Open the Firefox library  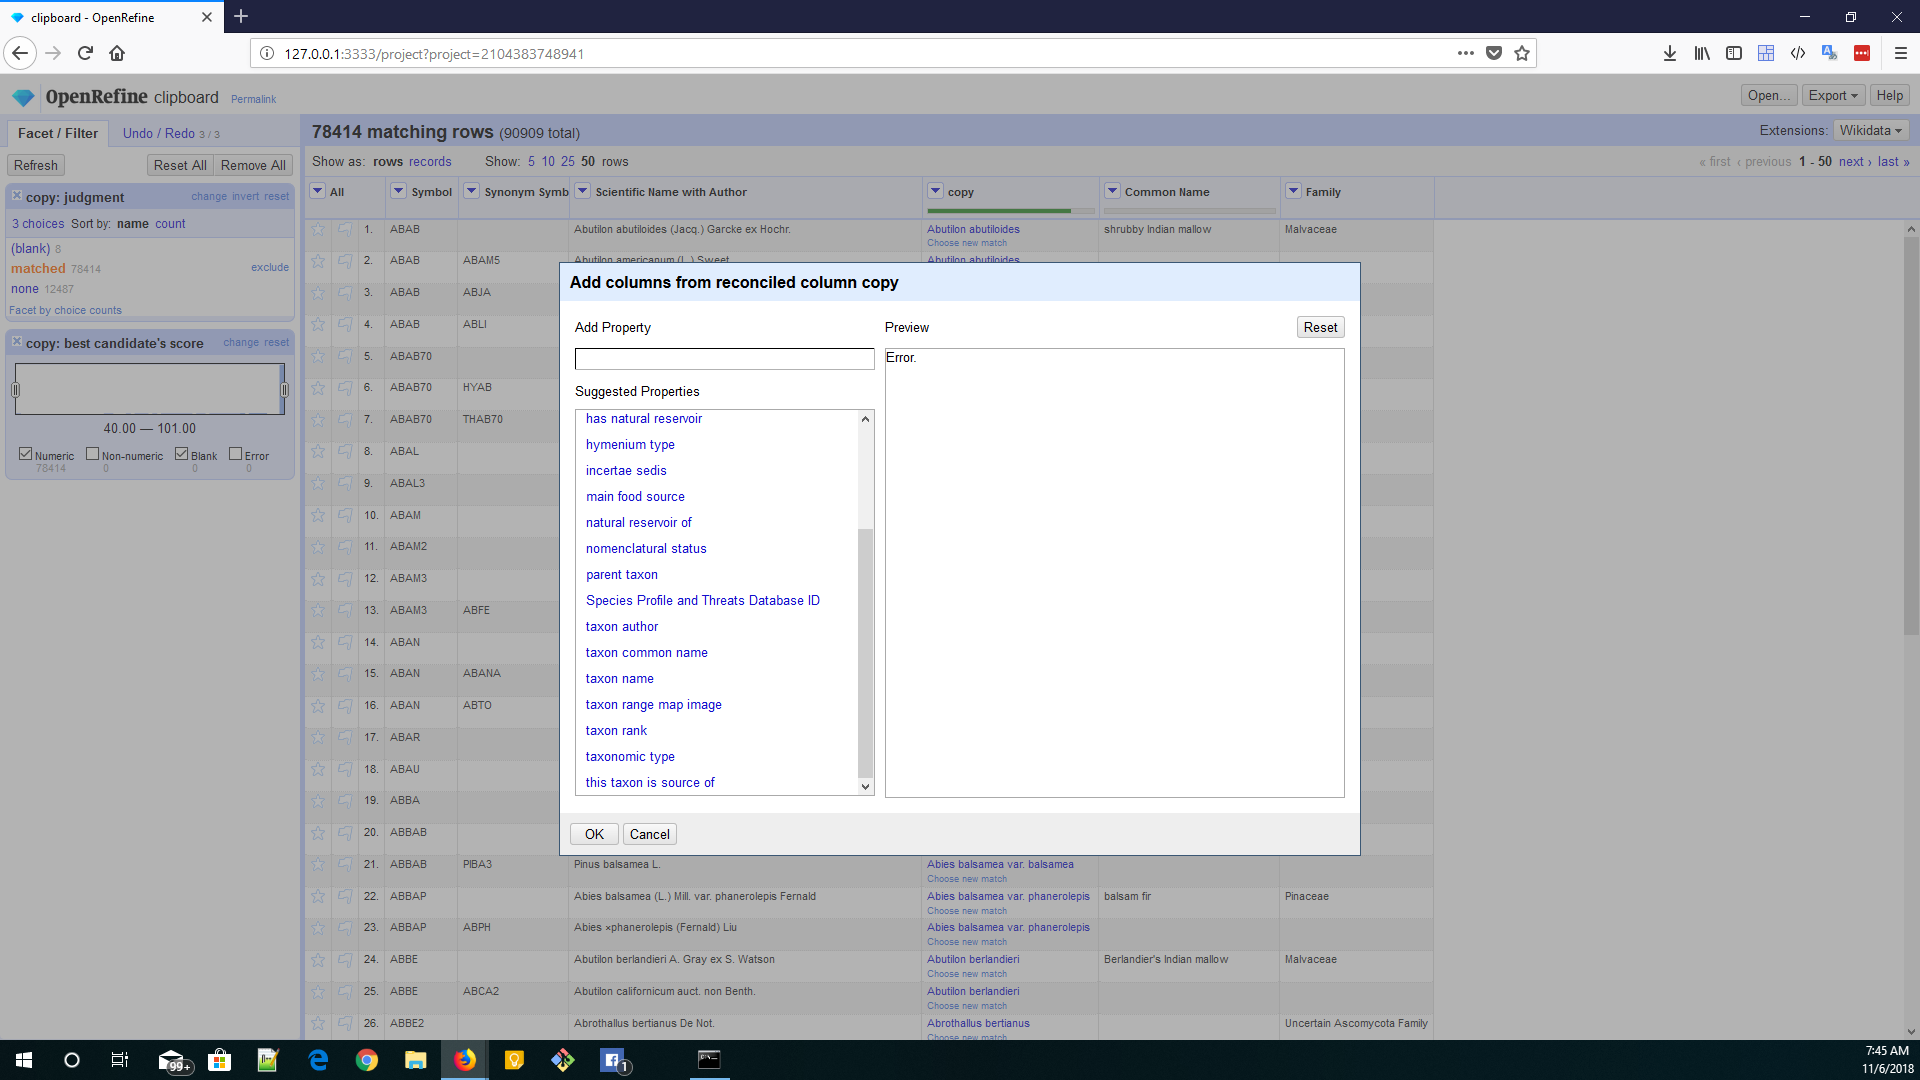1702,53
